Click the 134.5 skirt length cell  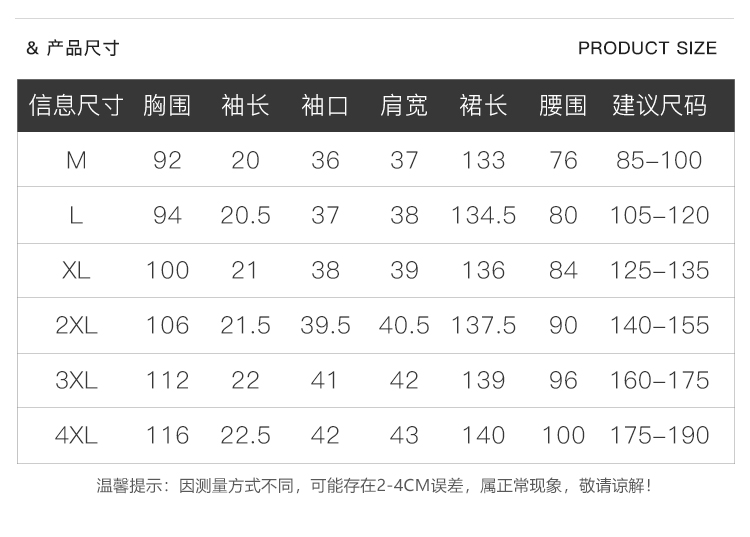pyautogui.click(x=484, y=215)
